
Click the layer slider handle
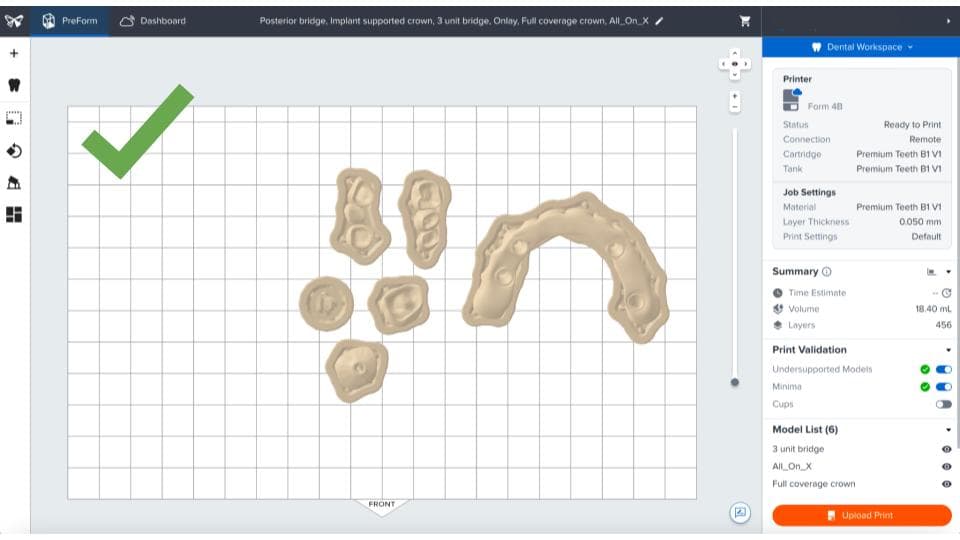point(735,382)
